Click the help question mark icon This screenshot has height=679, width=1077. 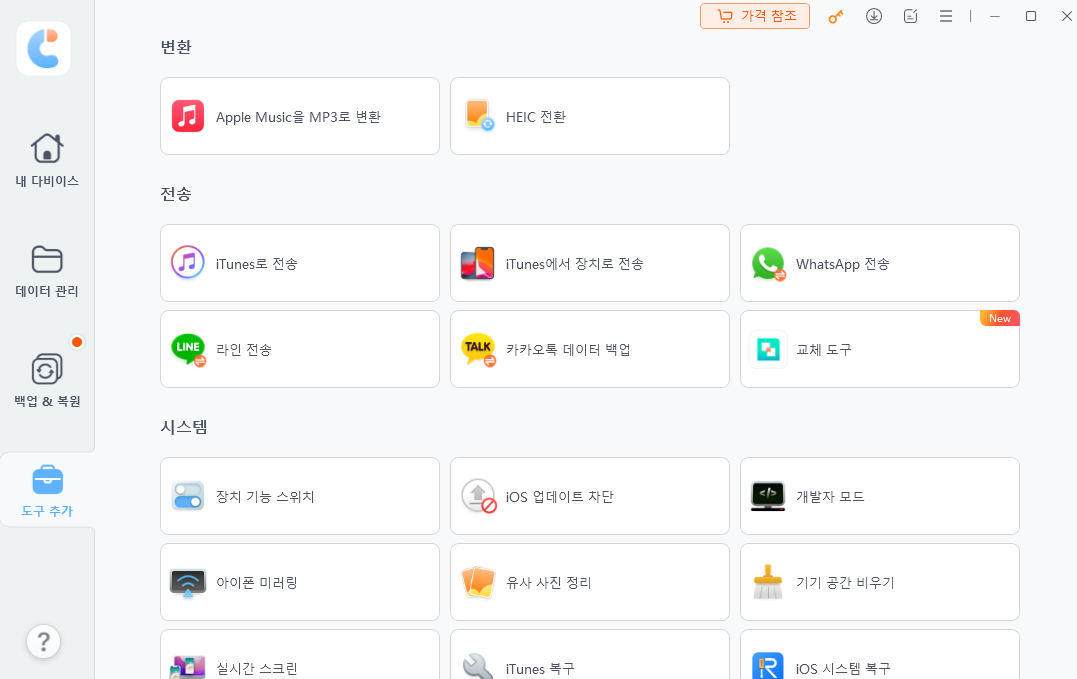[x=43, y=641]
